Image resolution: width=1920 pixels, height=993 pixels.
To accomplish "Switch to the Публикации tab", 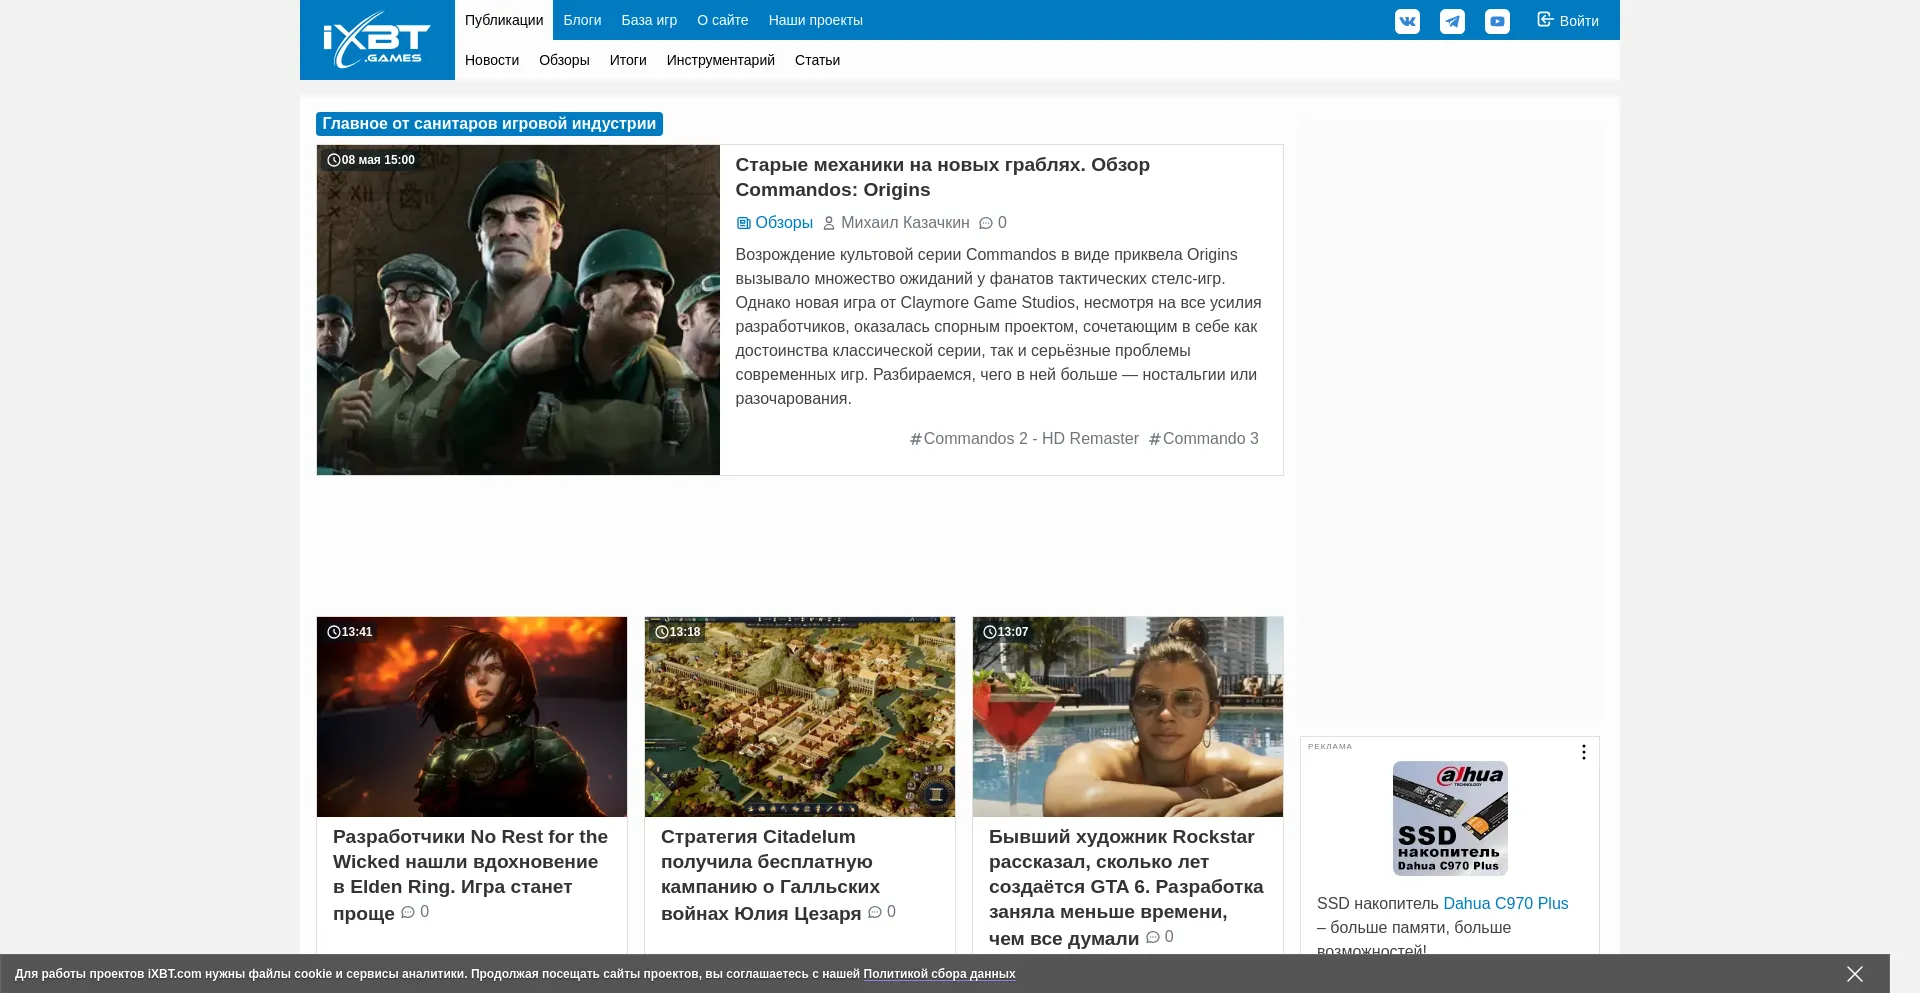I will coord(504,20).
